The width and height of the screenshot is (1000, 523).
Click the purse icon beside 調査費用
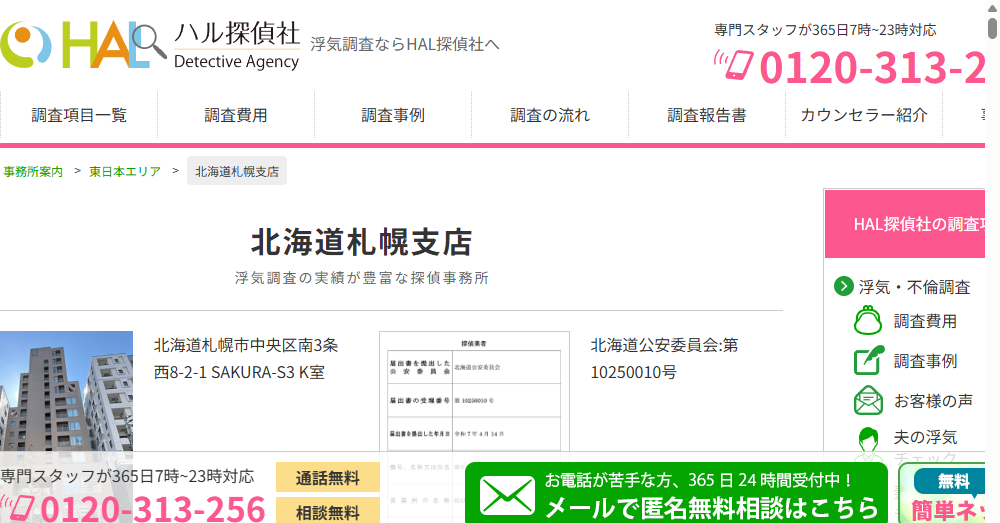click(868, 321)
